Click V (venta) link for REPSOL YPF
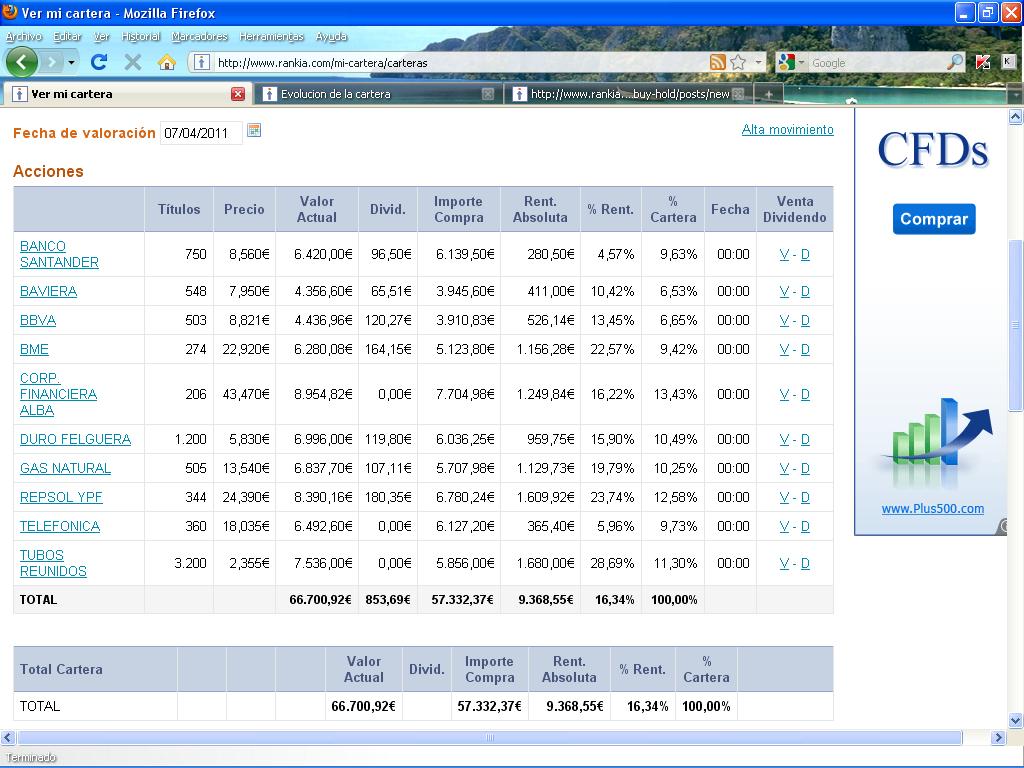 [784, 497]
